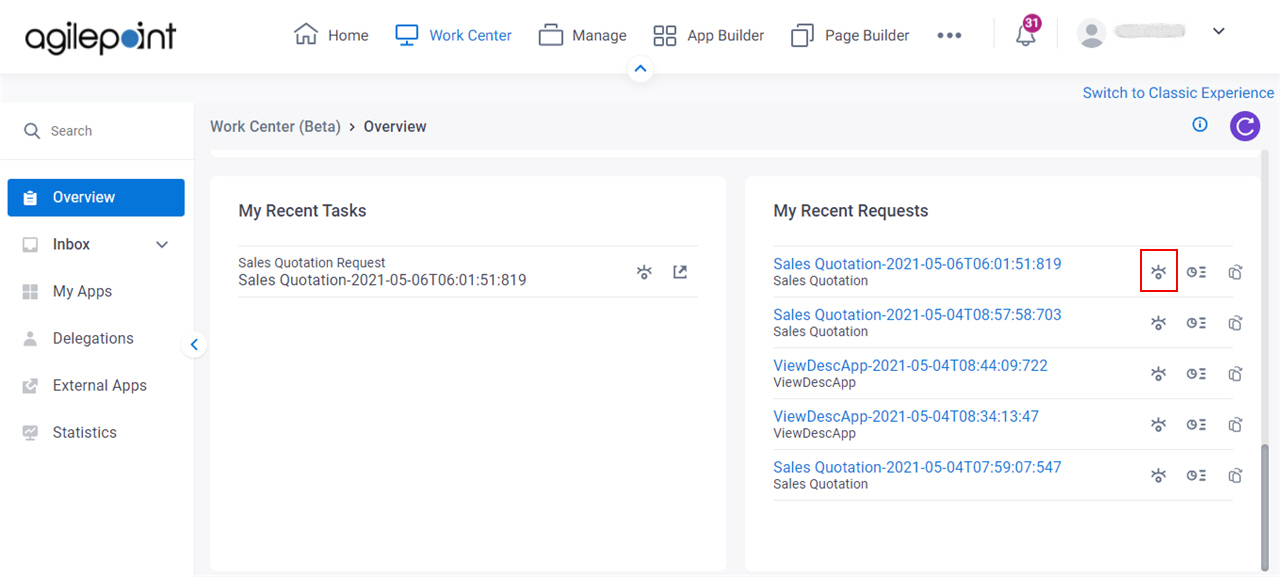The image size is (1280, 577).
Task: Open progress list icon for 07:59:07:547 request
Action: tap(1196, 476)
